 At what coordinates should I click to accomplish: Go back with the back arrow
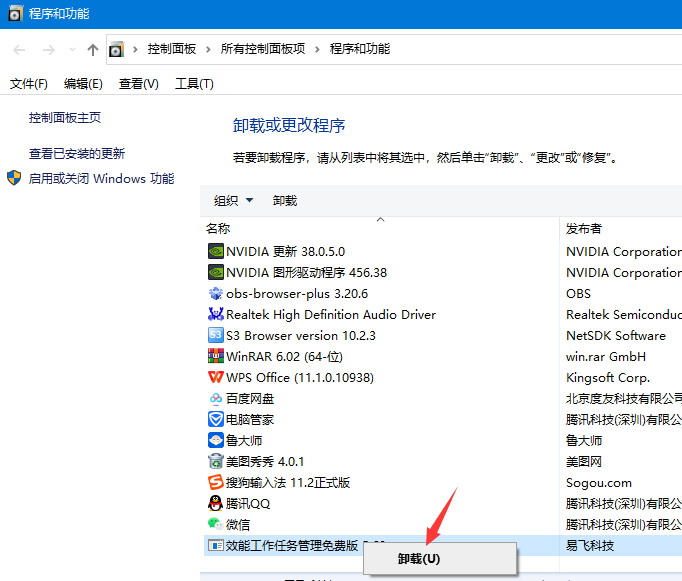click(19, 50)
